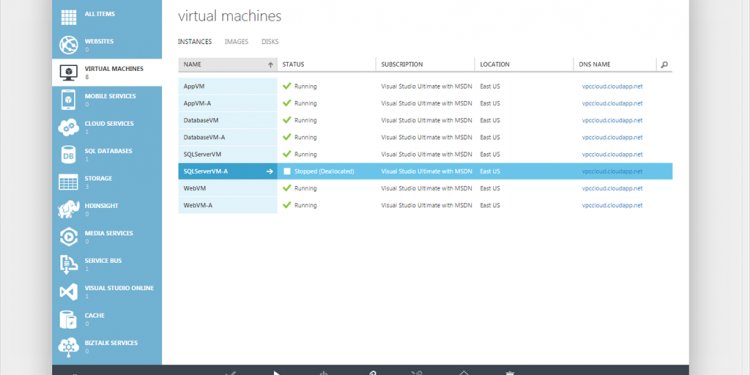Select the DatabaseVM row name

[201, 121]
